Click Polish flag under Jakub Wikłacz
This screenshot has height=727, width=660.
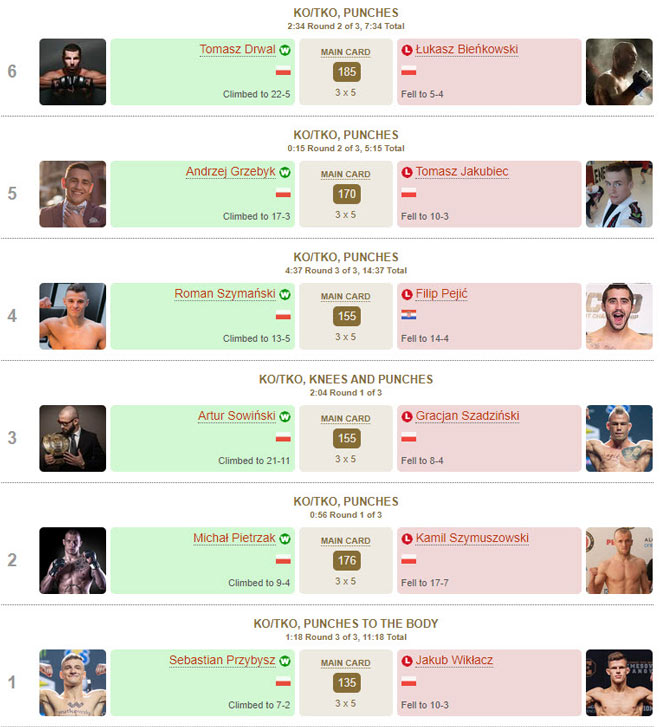pos(408,682)
